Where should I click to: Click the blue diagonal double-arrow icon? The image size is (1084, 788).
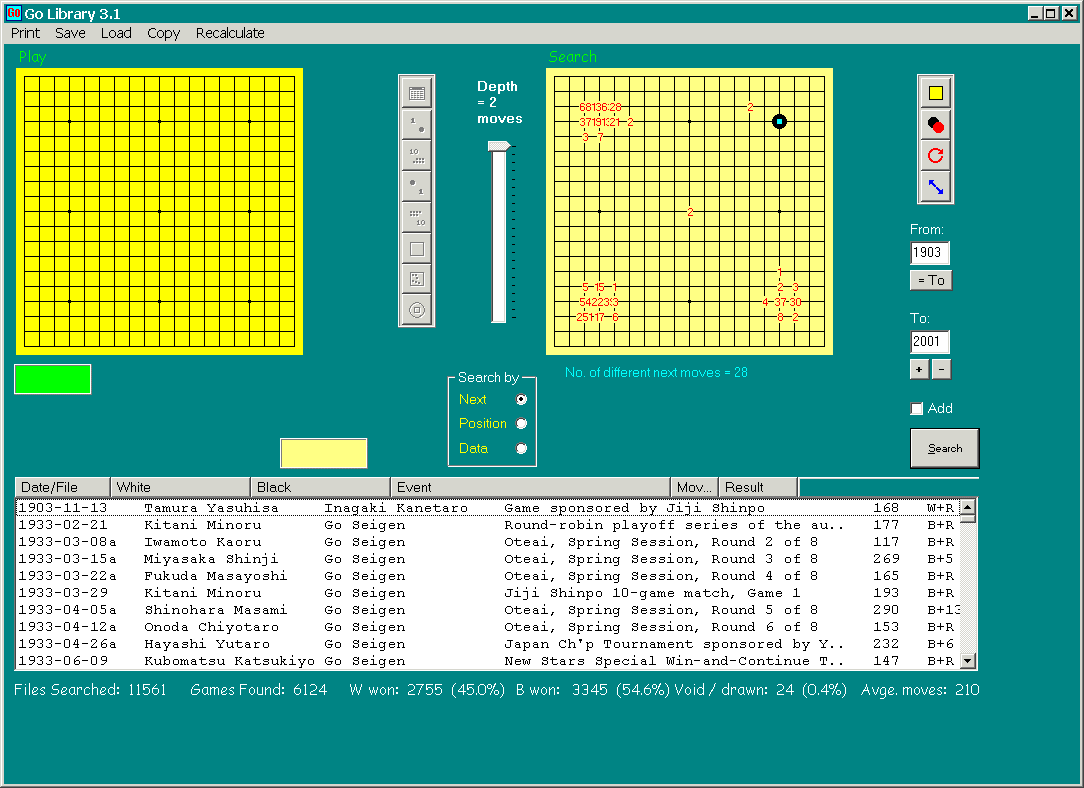point(935,187)
